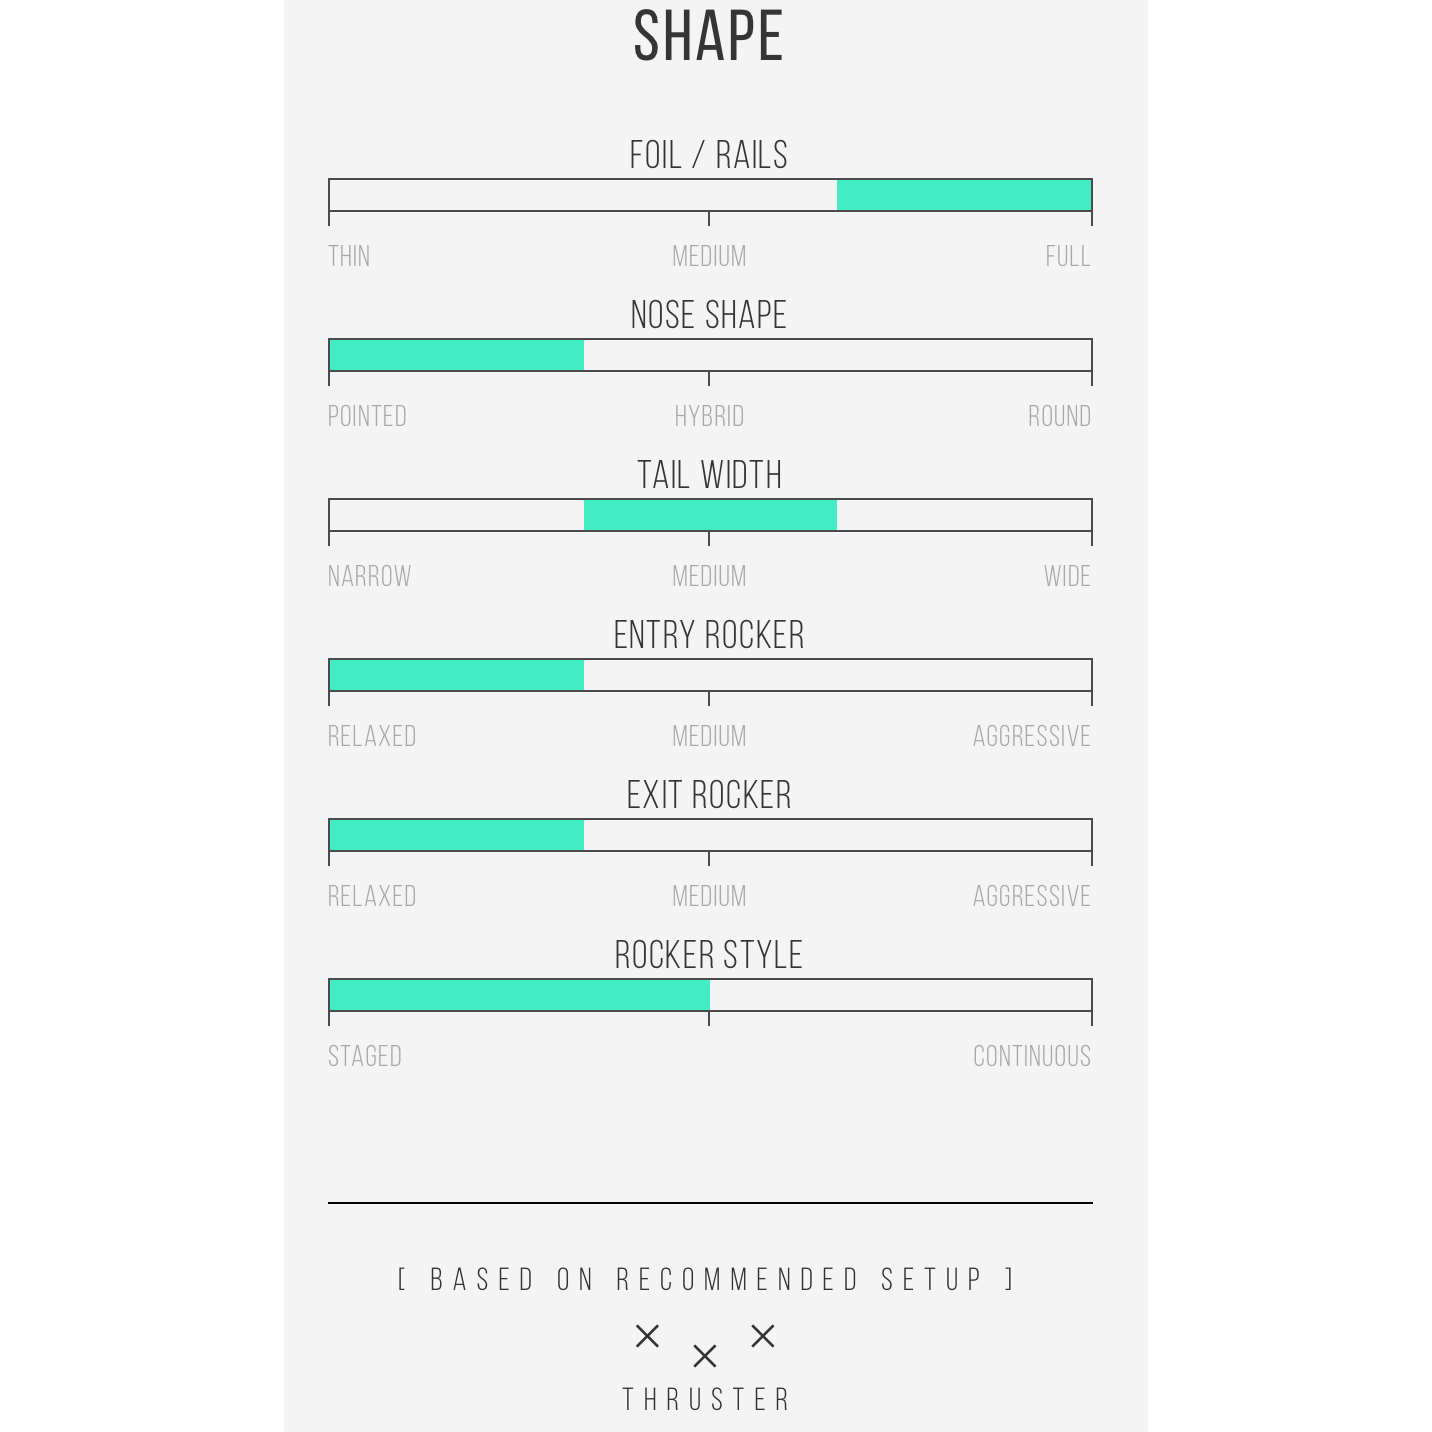Click the CONTINUOUS rocker style label
This screenshot has width=1432, height=1432.
click(1032, 1057)
